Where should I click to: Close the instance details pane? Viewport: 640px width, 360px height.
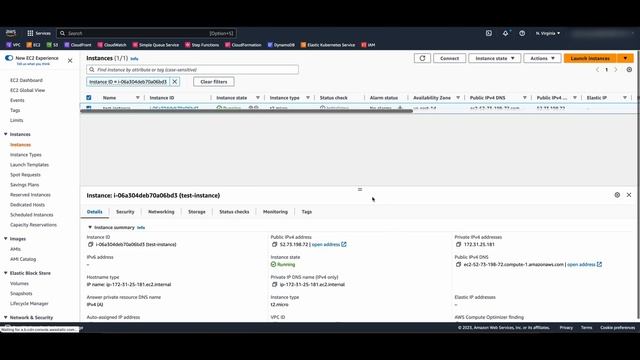(x=629, y=195)
